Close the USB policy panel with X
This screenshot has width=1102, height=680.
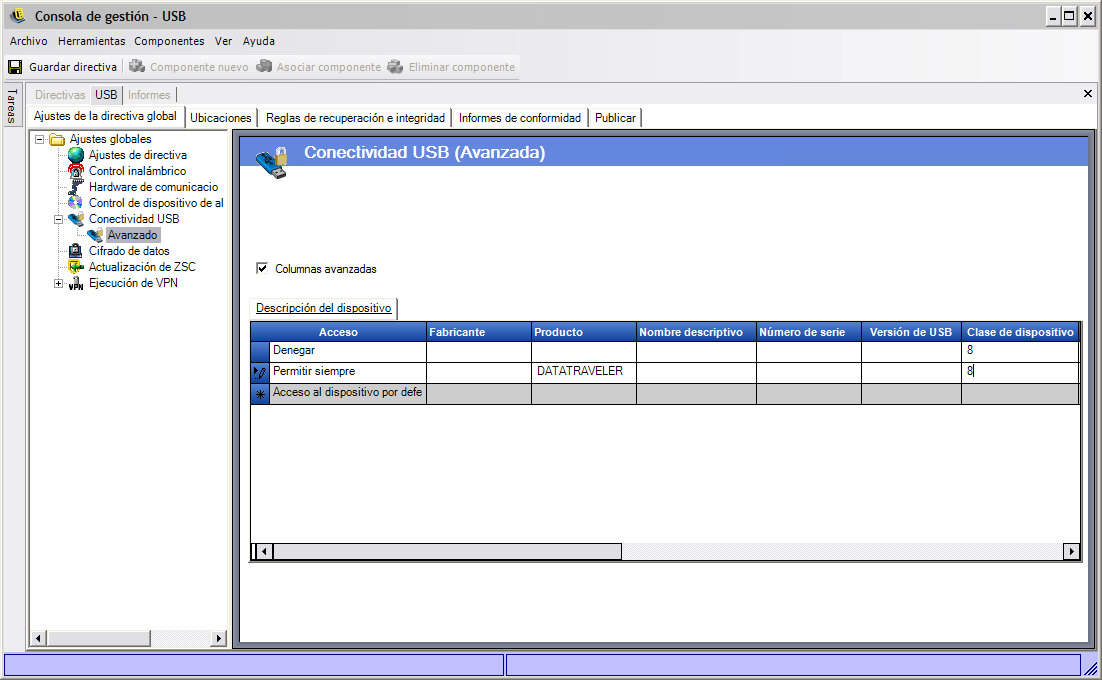point(1087,93)
